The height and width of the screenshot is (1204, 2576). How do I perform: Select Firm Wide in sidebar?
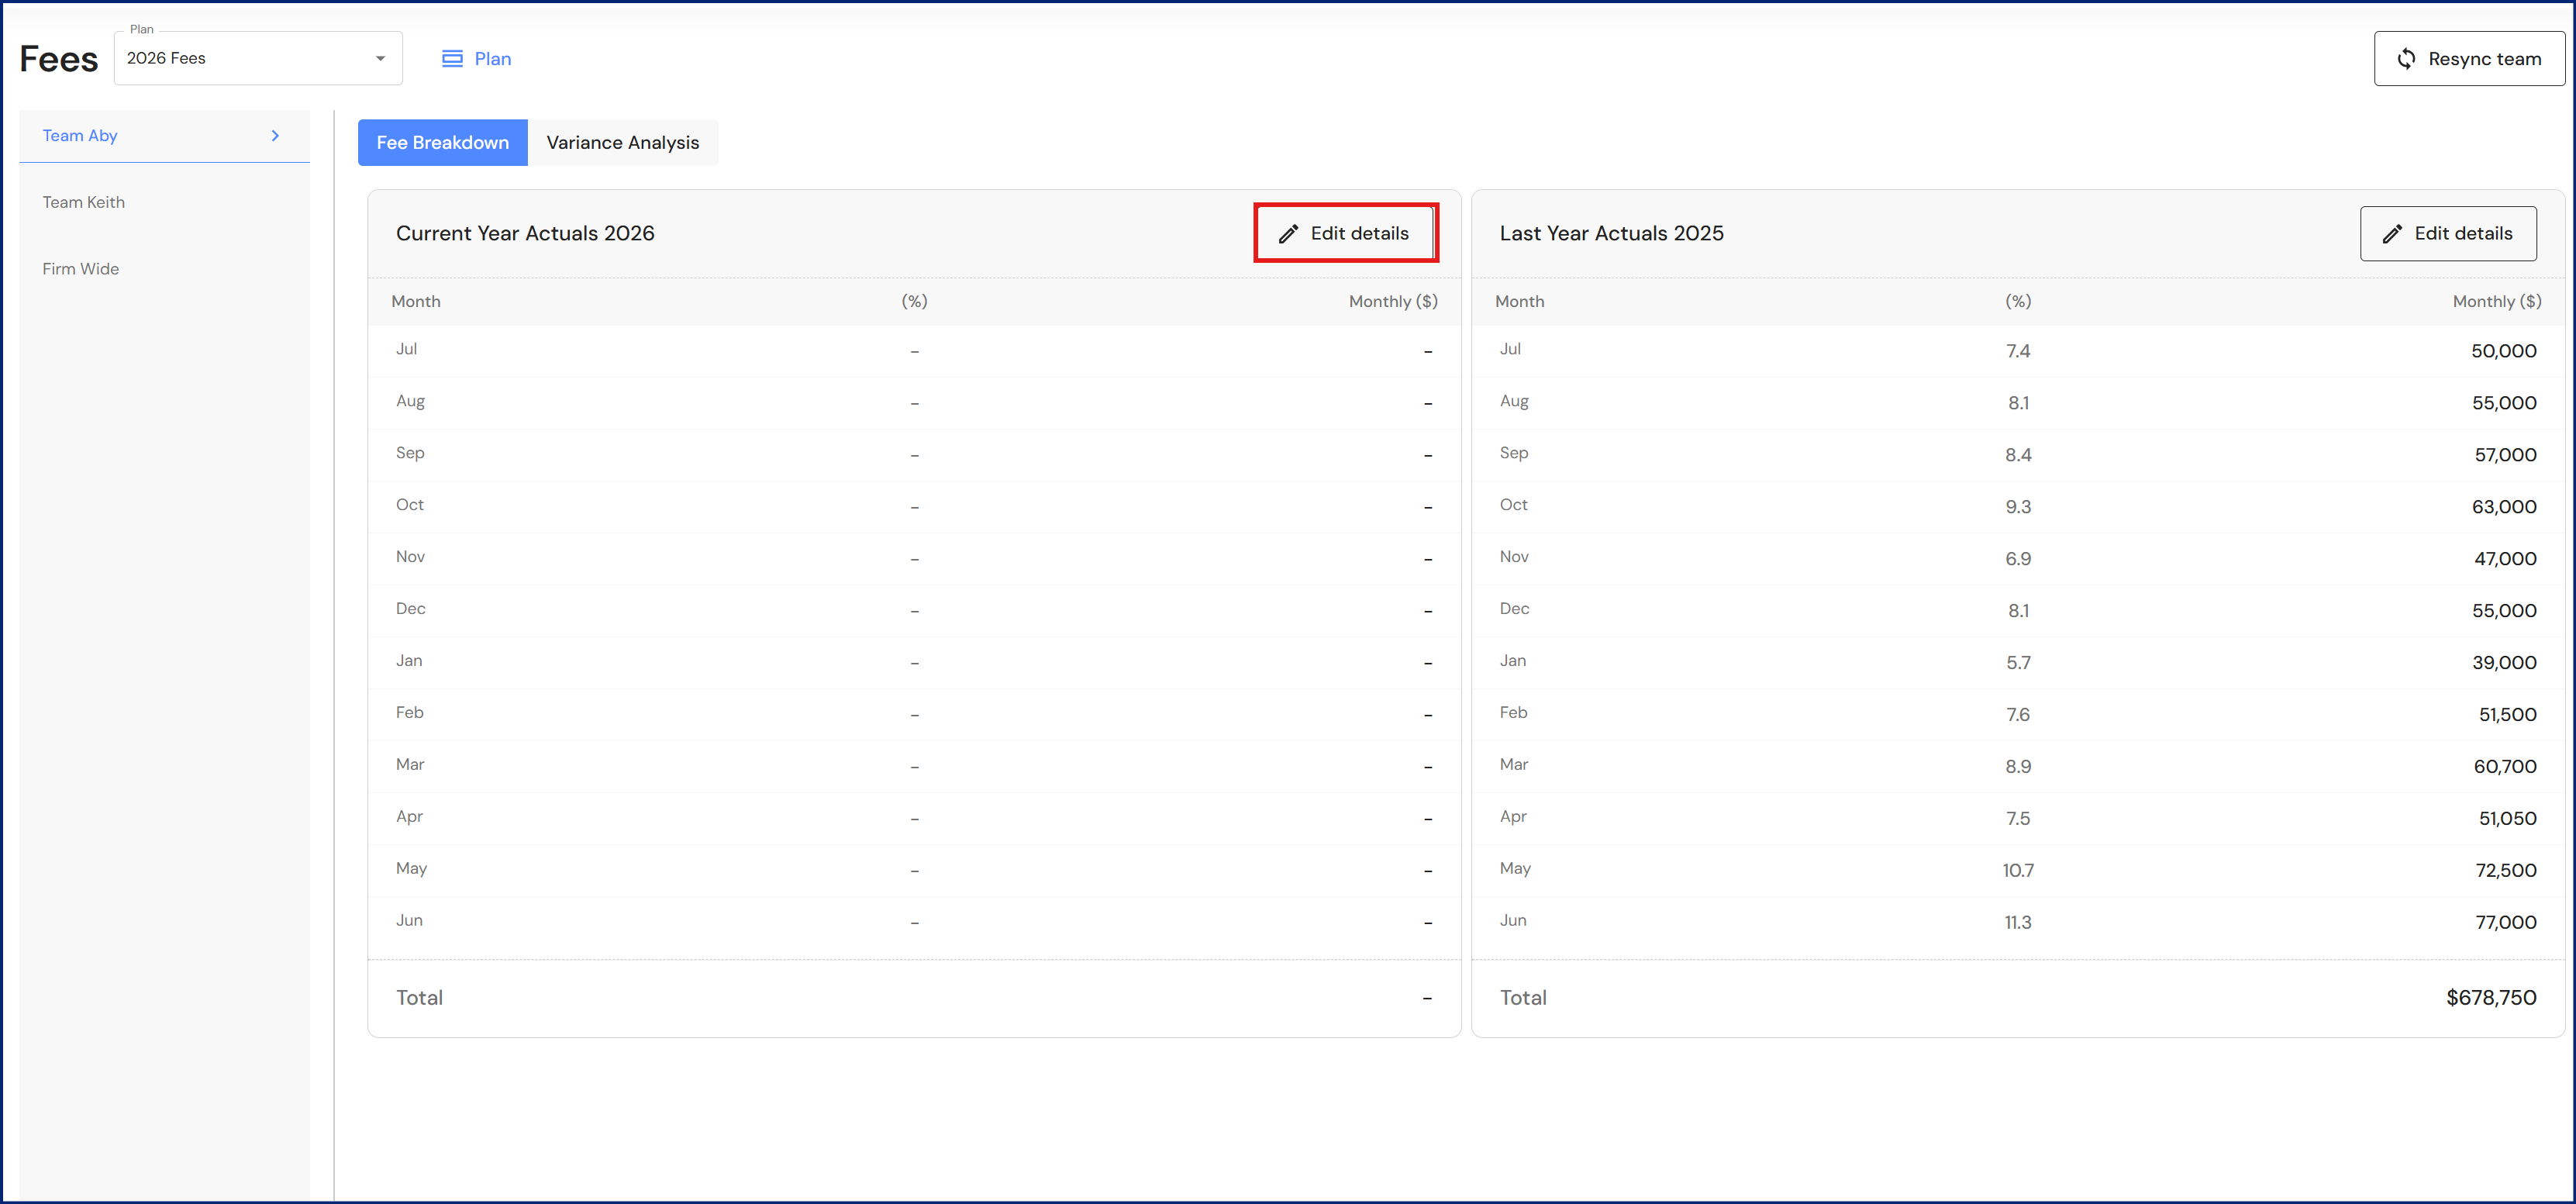(x=81, y=269)
